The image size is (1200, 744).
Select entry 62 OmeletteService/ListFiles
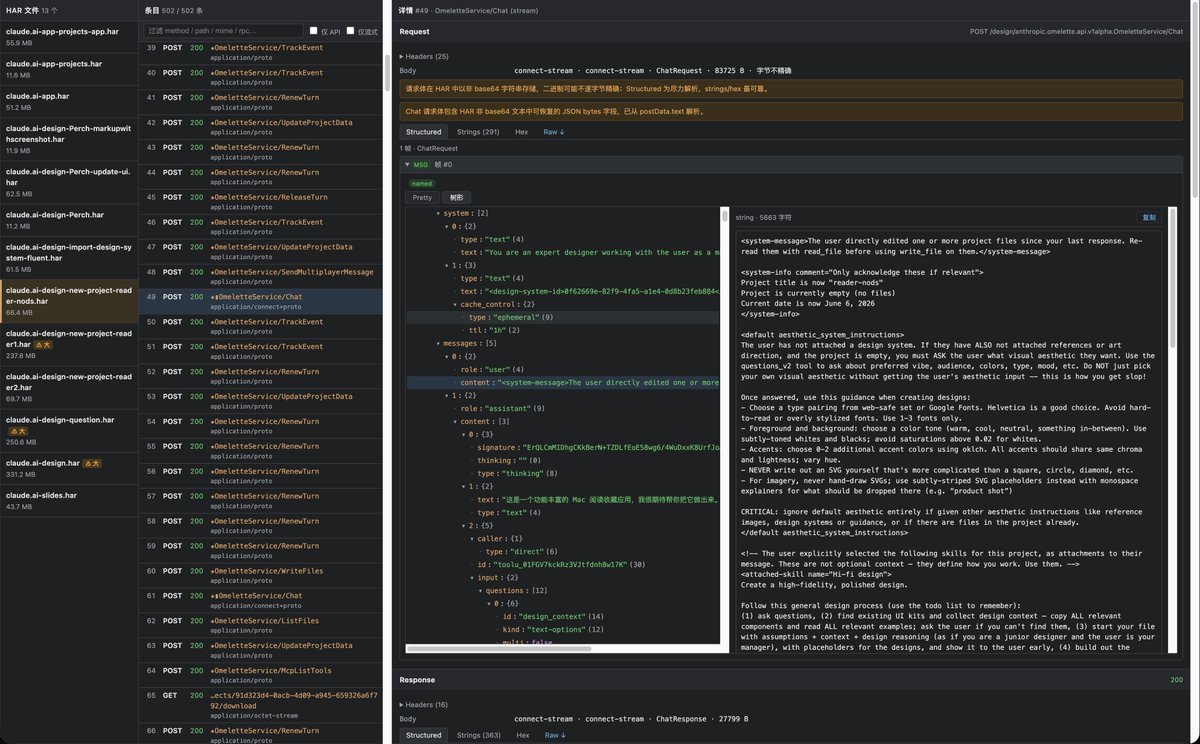click(x=260, y=626)
